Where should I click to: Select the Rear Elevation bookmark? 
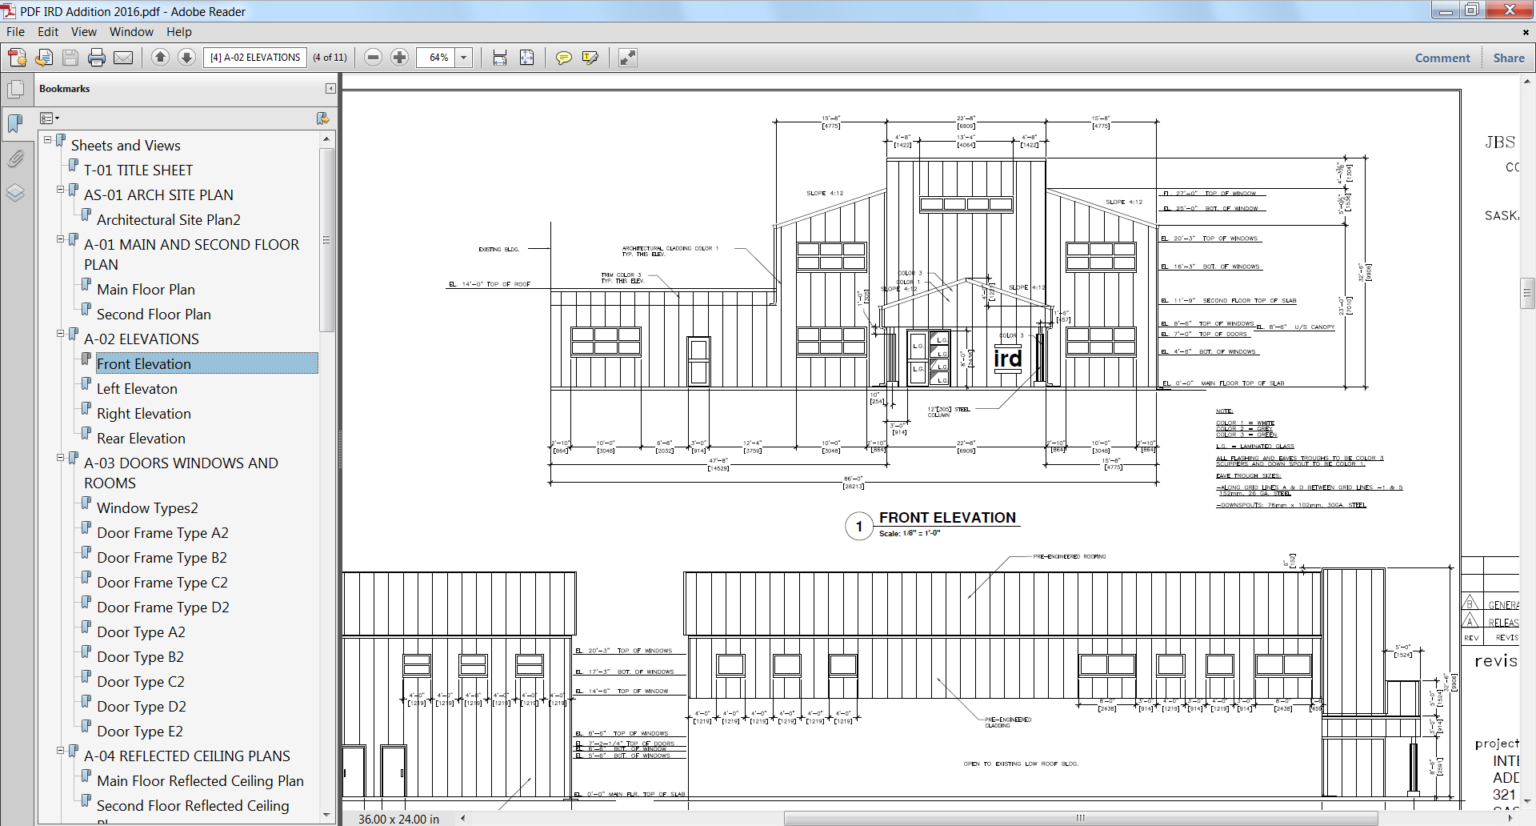pos(141,438)
